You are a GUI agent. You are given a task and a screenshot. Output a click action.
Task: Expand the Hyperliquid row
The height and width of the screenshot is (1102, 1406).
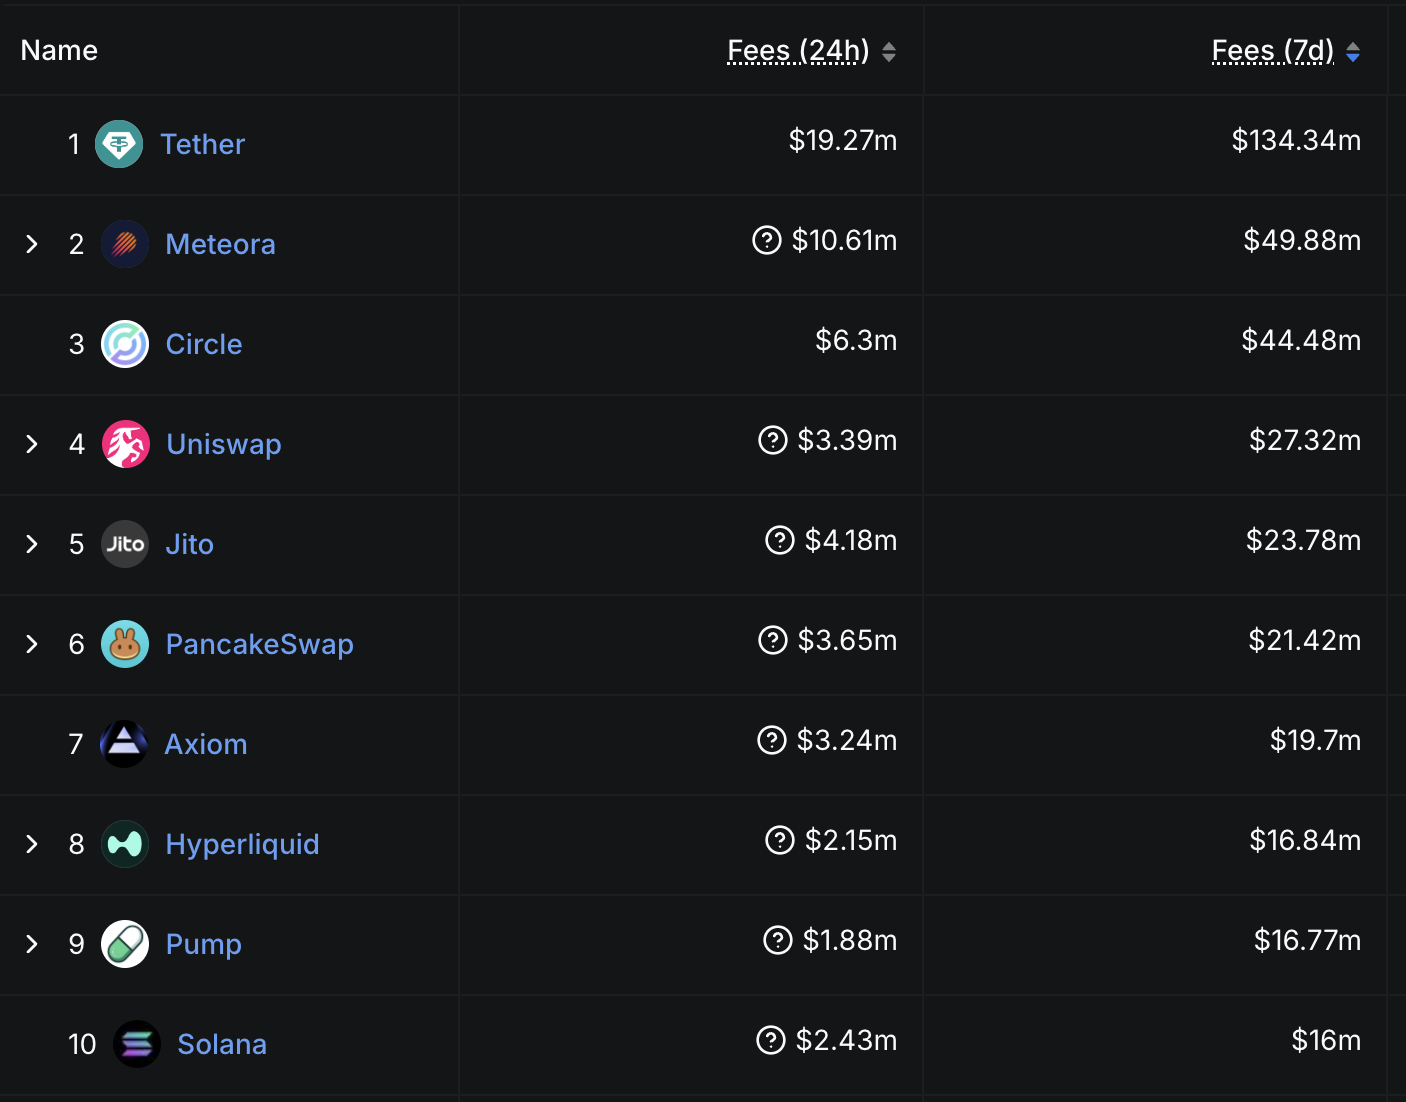pos(31,844)
